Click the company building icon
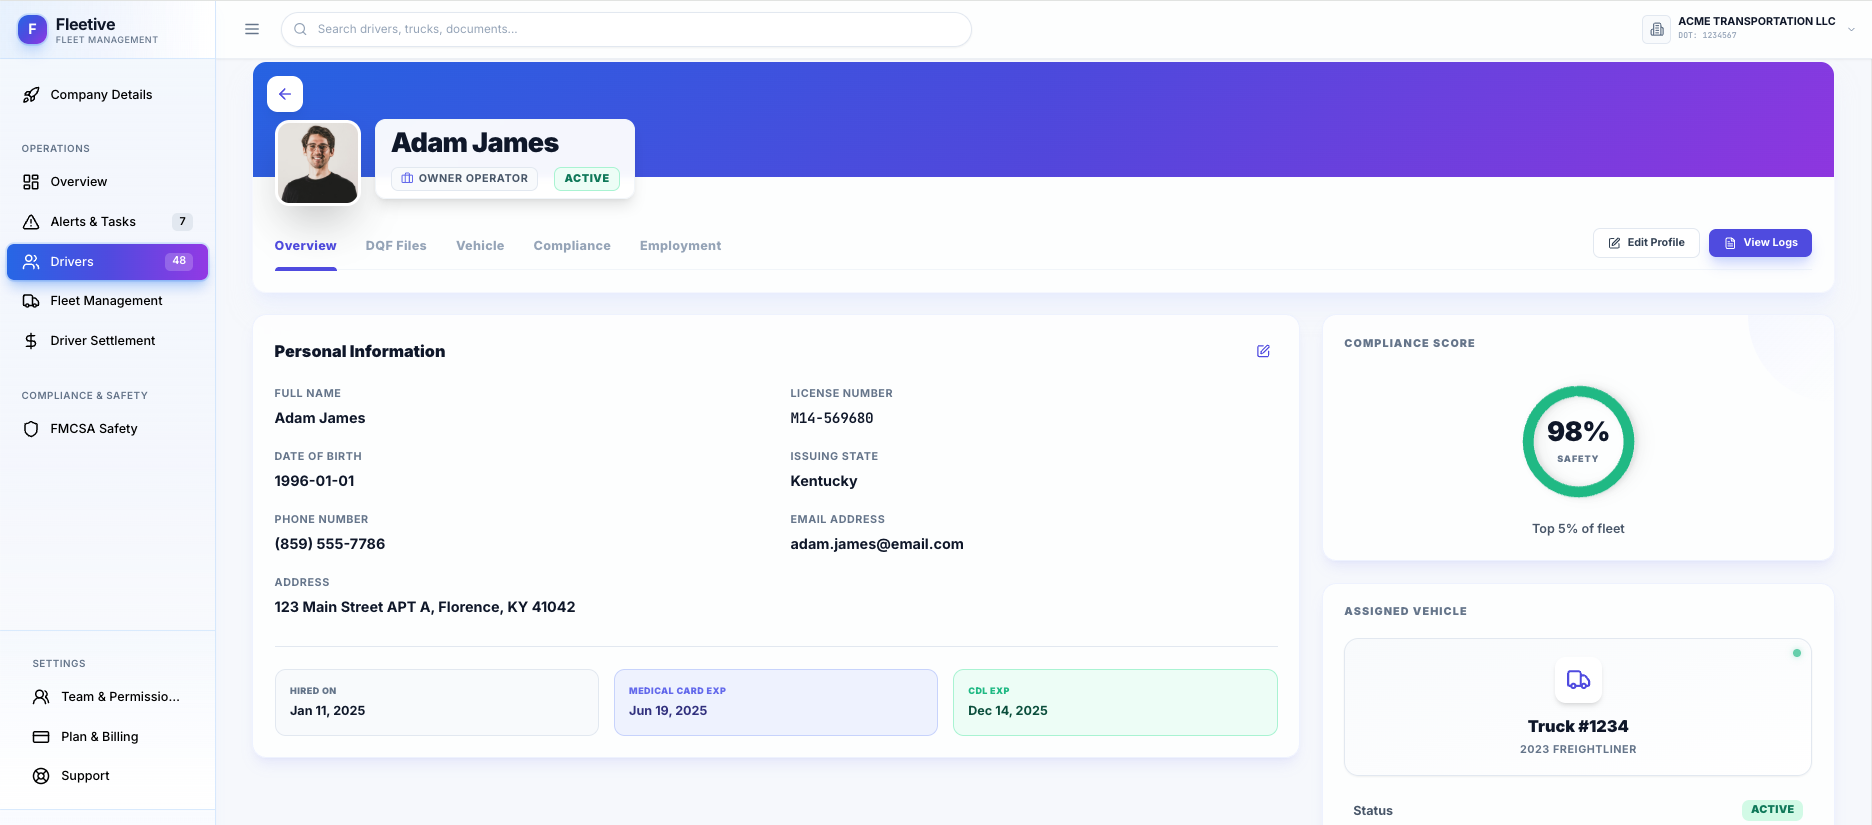This screenshot has height=825, width=1872. [x=1656, y=29]
